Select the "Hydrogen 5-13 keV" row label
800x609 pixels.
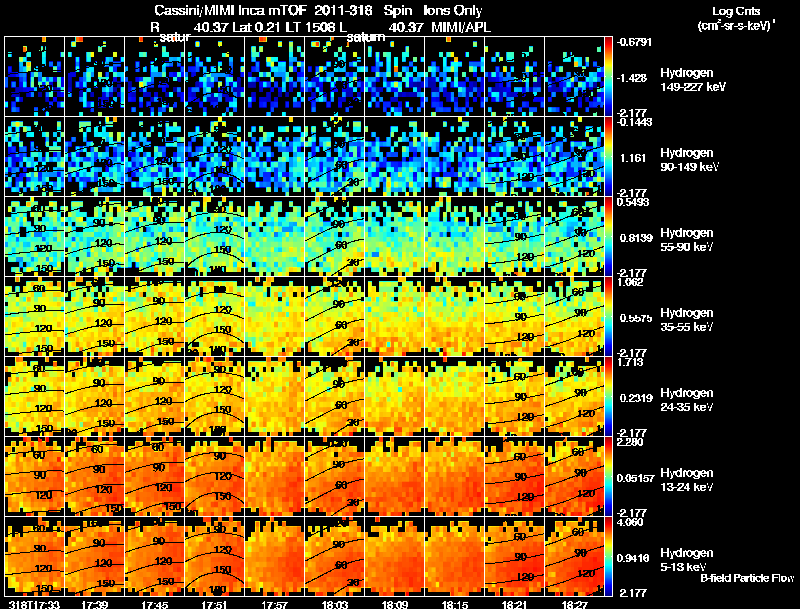(x=687, y=560)
